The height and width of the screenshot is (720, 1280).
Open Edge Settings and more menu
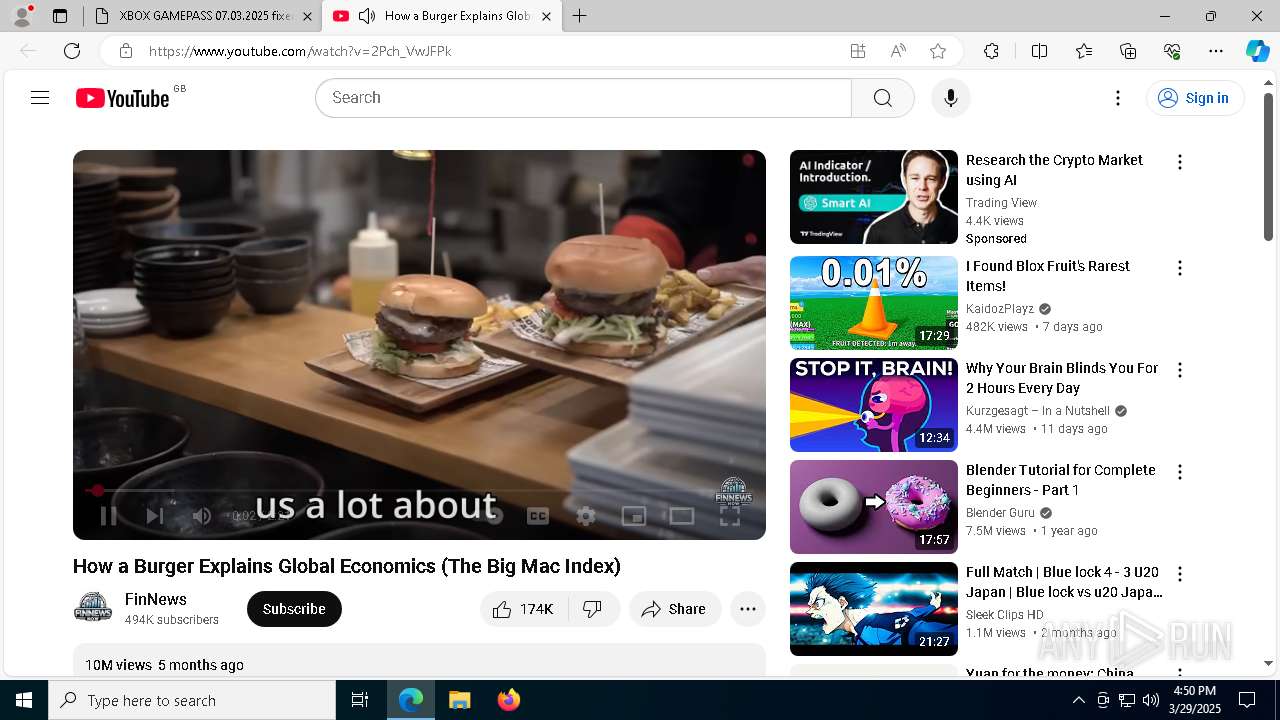(x=1216, y=51)
